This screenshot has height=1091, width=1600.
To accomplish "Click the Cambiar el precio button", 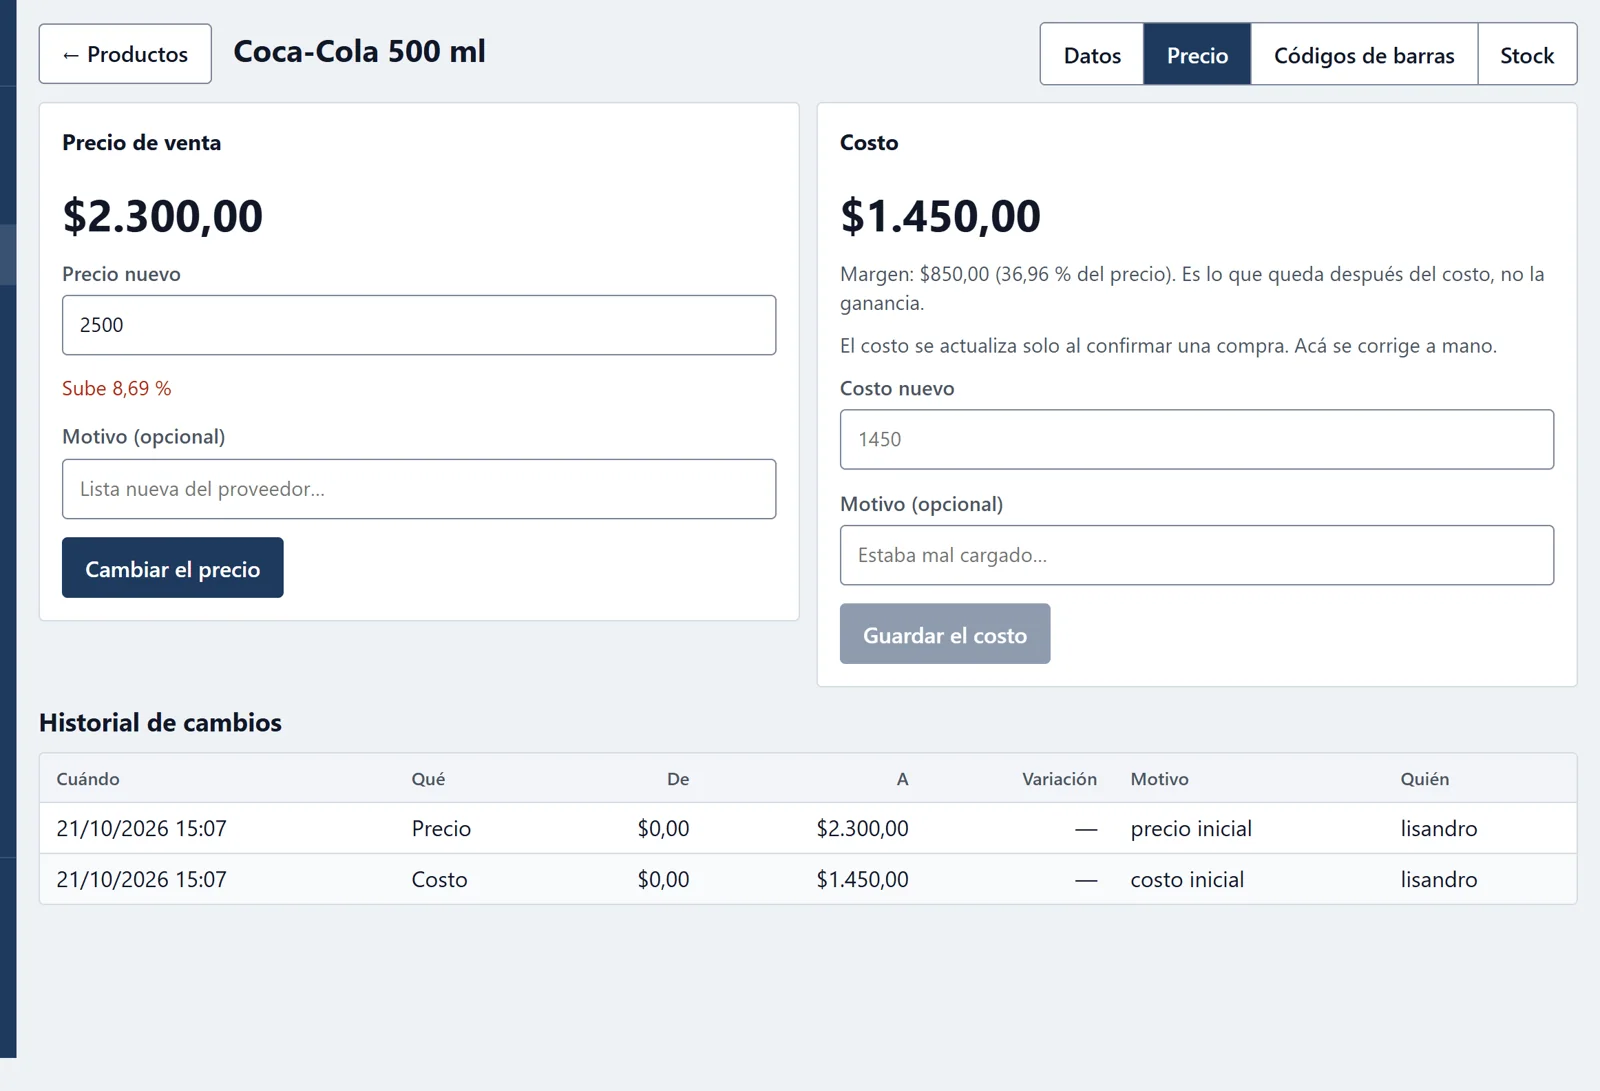I will (173, 568).
